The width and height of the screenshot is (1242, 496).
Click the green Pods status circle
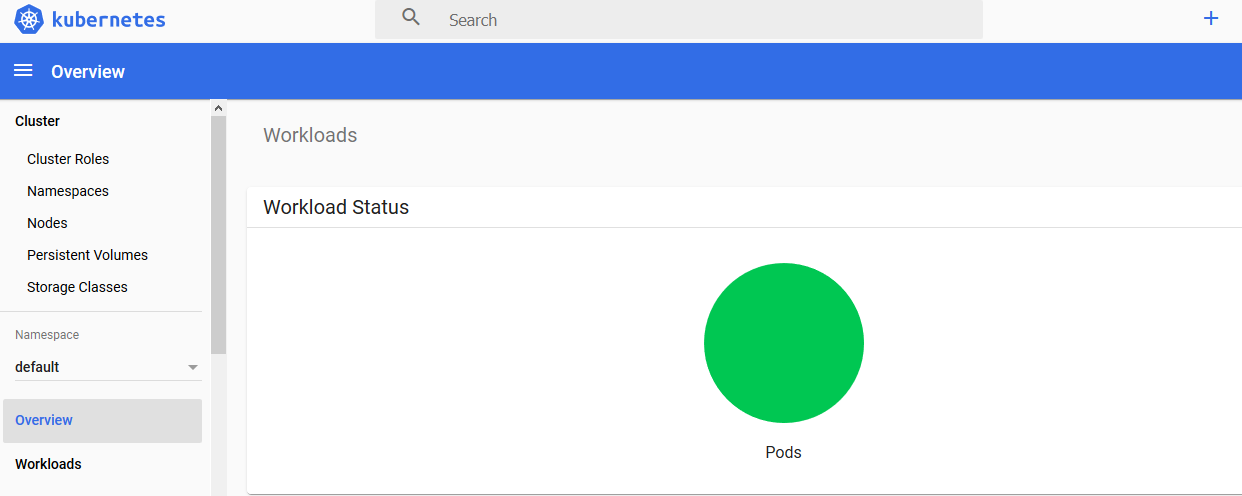tap(784, 343)
